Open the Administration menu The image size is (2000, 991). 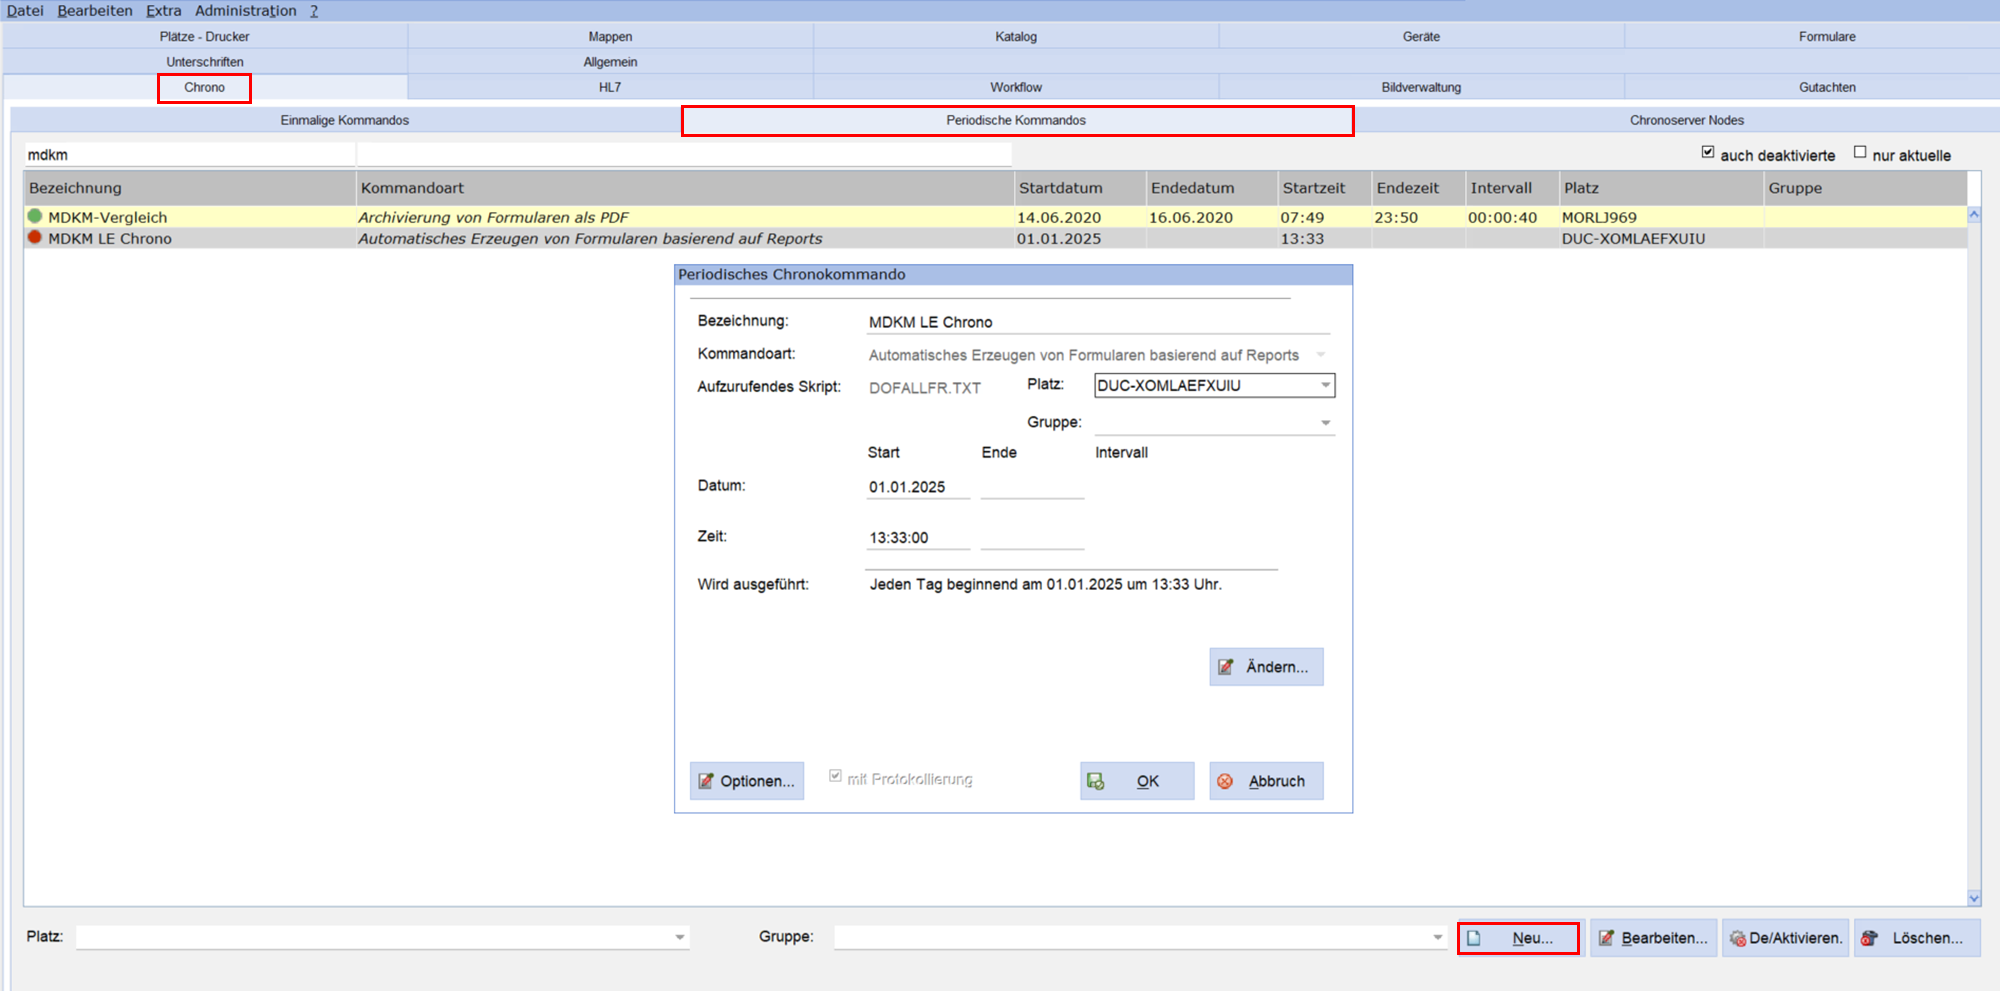246,10
